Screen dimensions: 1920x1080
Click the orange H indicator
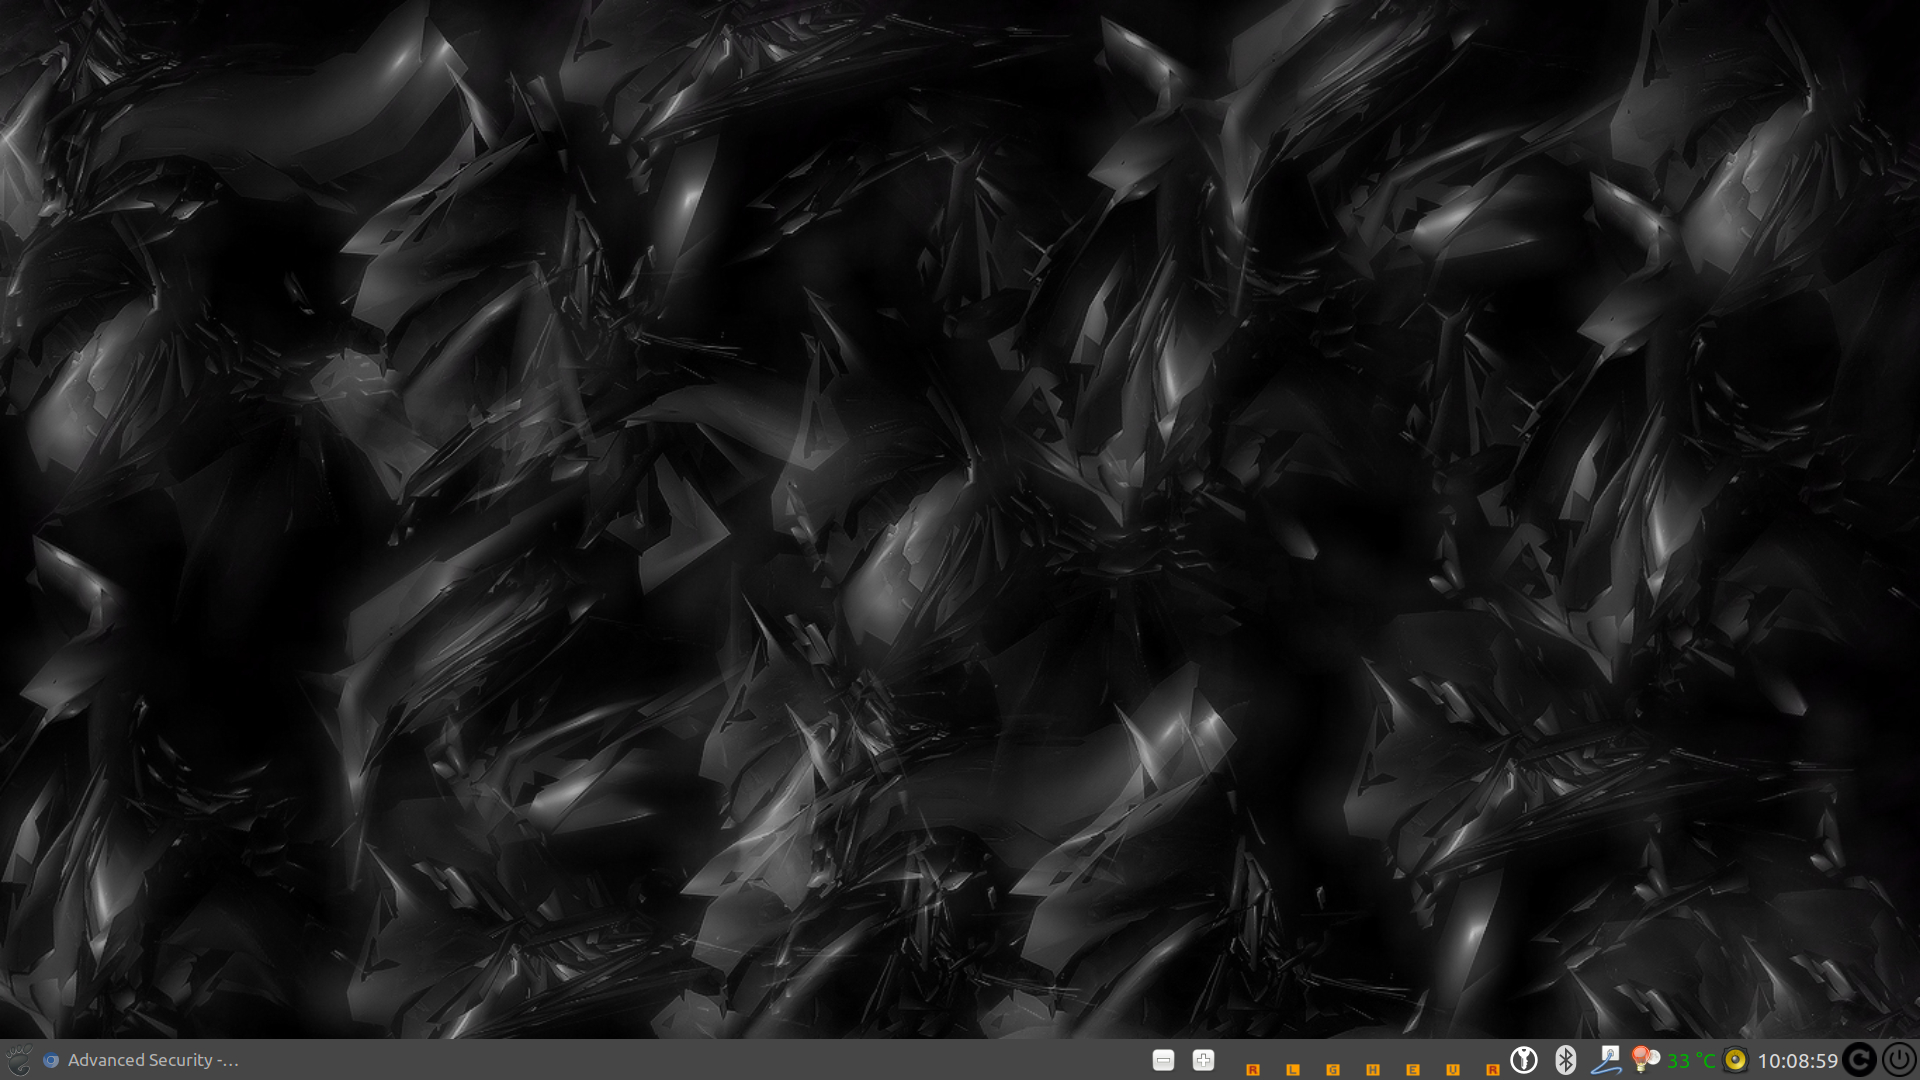(x=1372, y=1069)
